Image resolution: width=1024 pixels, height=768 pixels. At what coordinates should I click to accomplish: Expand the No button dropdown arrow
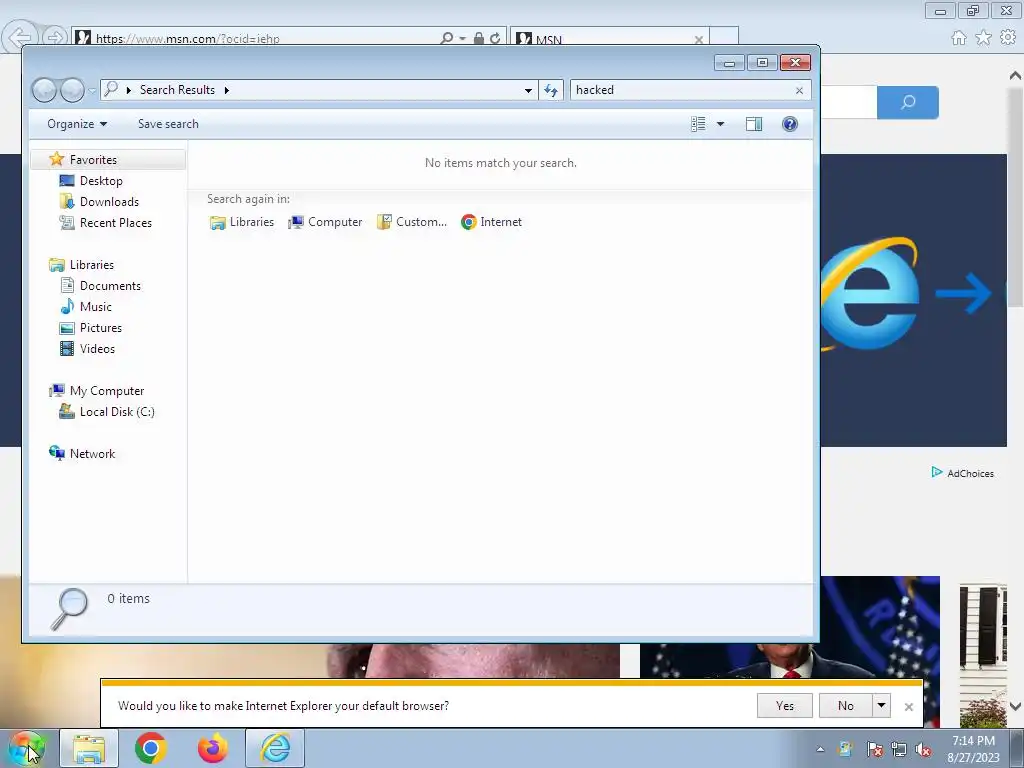click(882, 706)
